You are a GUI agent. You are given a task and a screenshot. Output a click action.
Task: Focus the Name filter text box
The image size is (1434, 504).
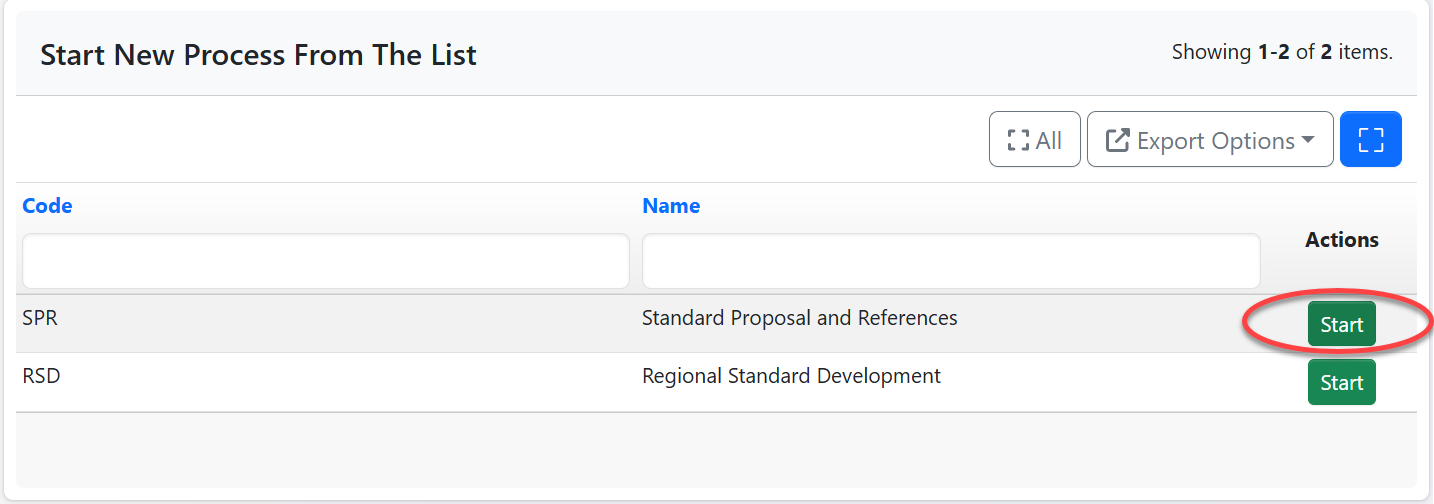click(950, 262)
